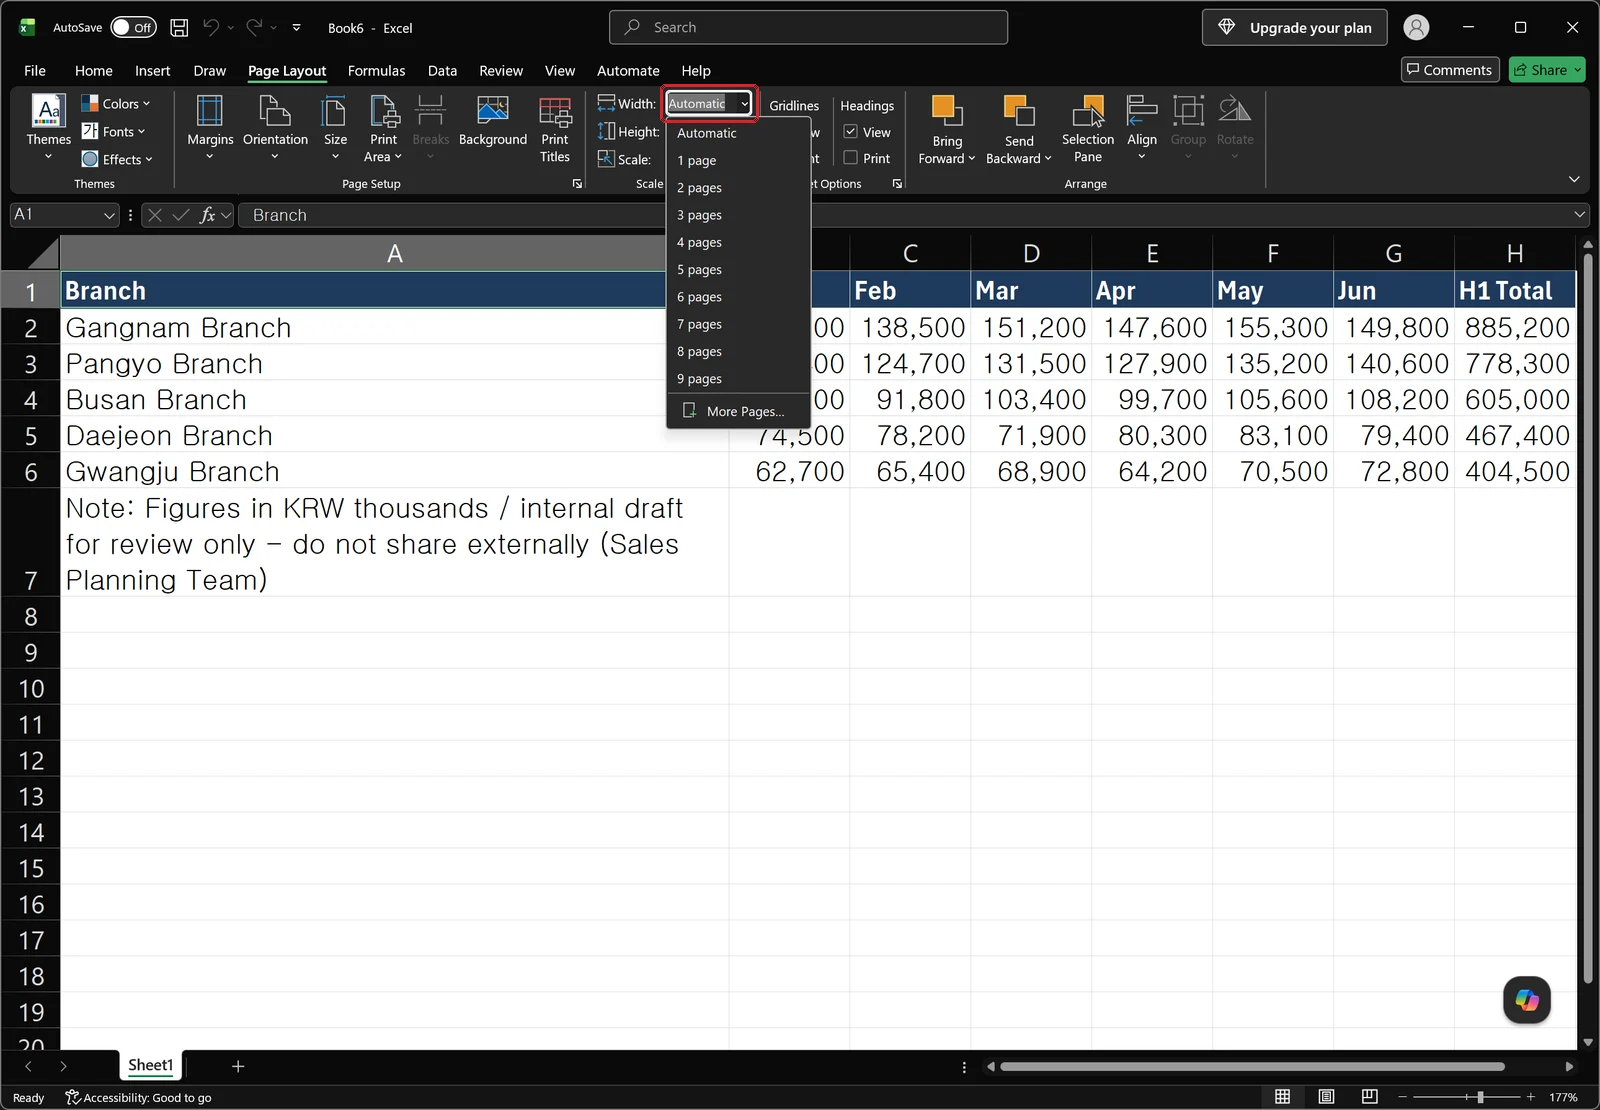Viewport: 1600px width, 1110px height.
Task: Select cell with Gangnam Branch
Action: [x=395, y=328]
